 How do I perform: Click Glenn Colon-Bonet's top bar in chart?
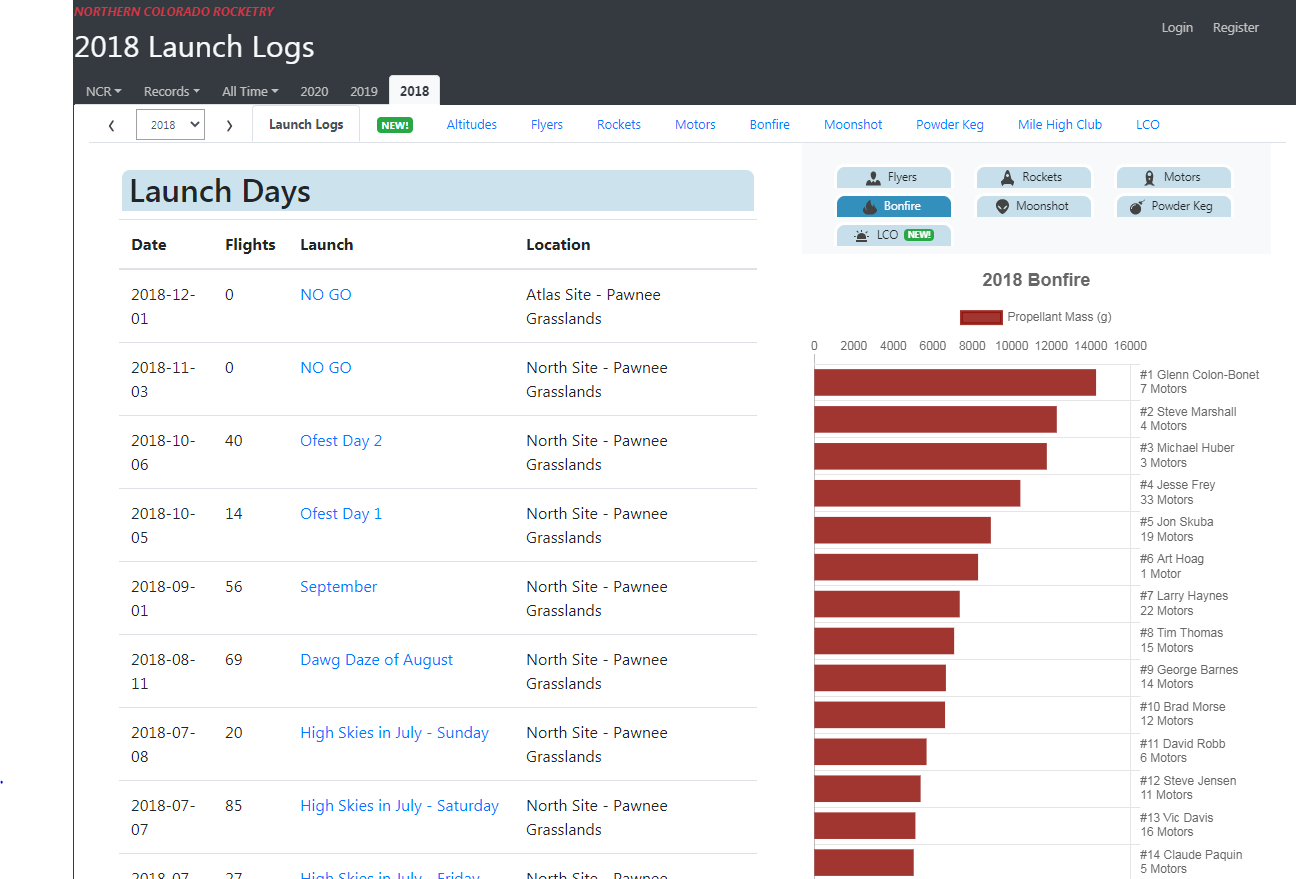tap(954, 382)
